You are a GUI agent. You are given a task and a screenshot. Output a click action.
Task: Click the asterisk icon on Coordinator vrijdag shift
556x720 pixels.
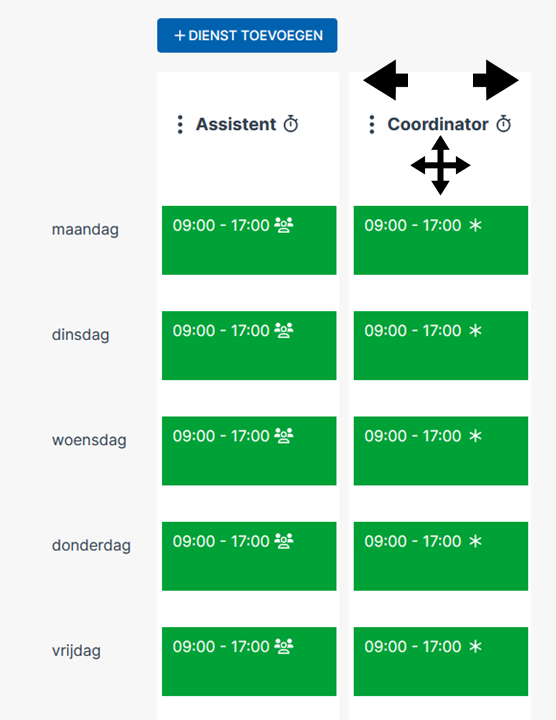click(475, 647)
